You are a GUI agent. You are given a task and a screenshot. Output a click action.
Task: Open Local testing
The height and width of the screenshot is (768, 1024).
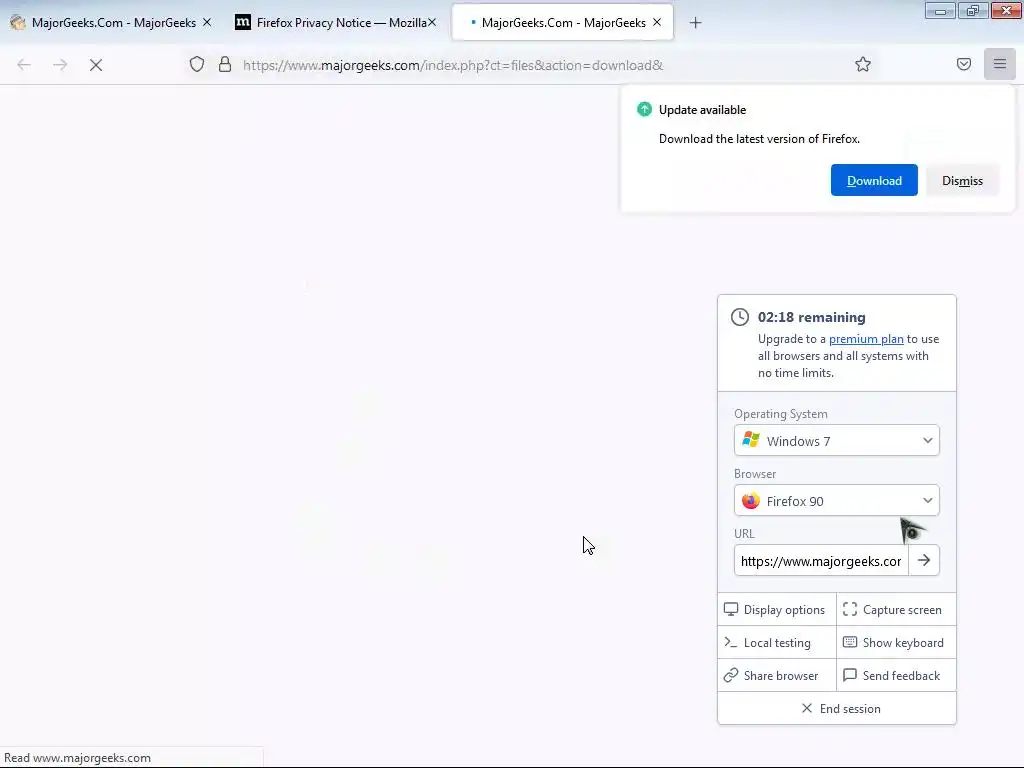pyautogui.click(x=776, y=643)
